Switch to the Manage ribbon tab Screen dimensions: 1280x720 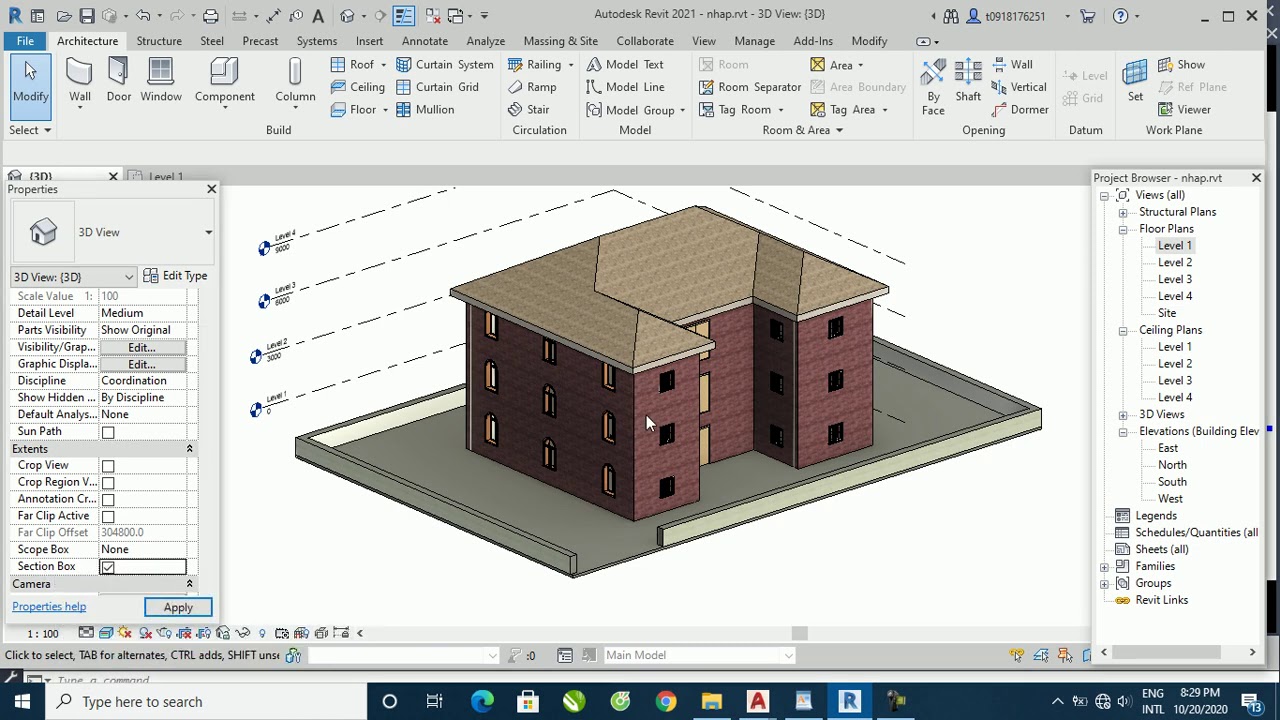(754, 41)
